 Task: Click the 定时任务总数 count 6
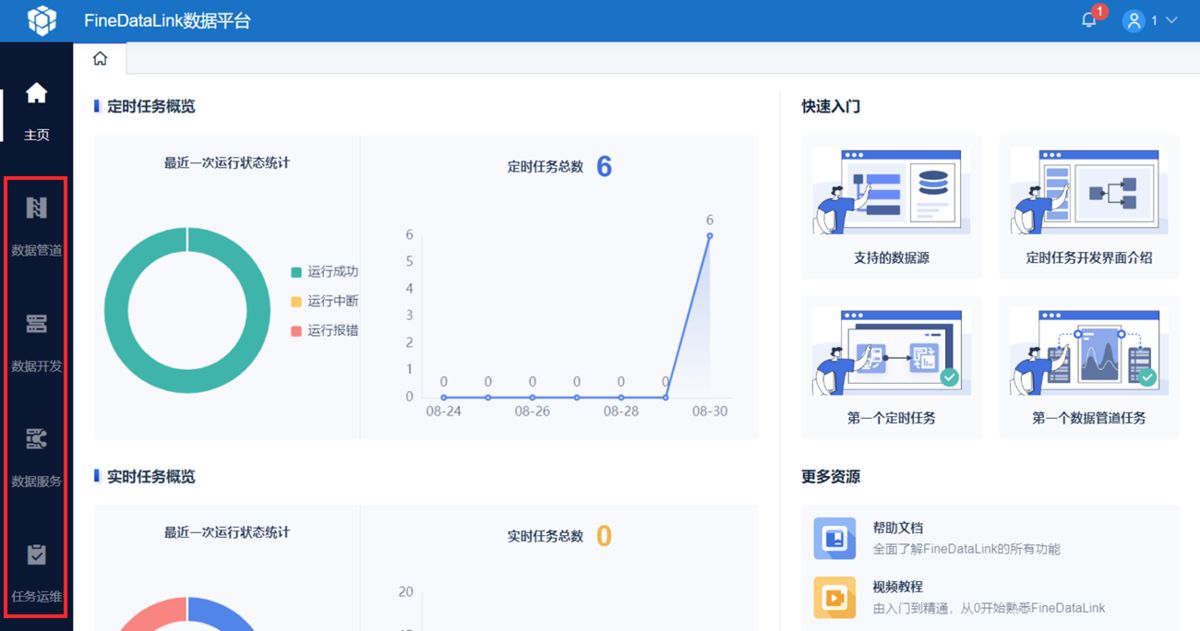[604, 166]
